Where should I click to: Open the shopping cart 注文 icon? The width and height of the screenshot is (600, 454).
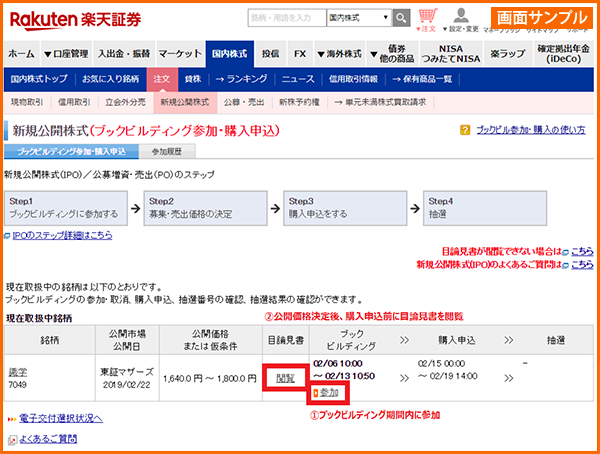[427, 20]
